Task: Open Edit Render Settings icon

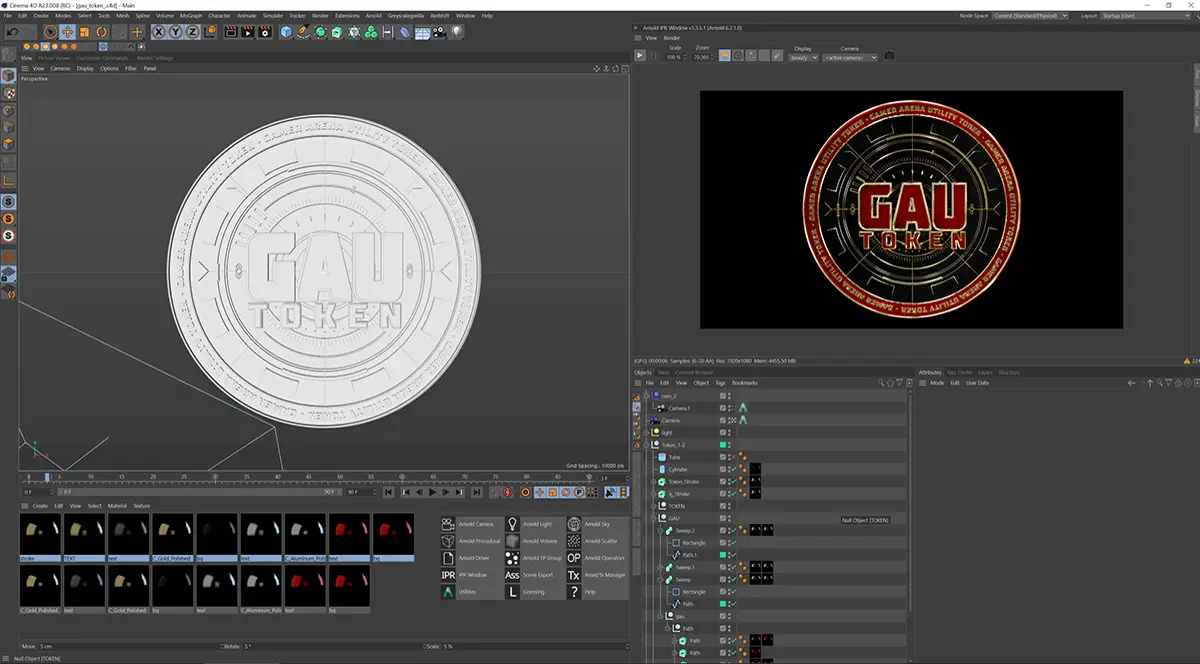Action: point(265,32)
